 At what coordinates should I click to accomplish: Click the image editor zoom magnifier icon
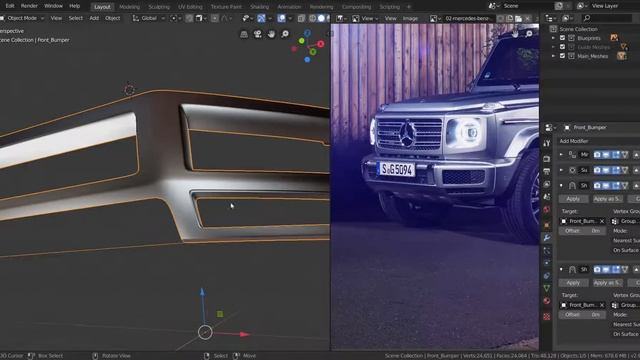529,34
